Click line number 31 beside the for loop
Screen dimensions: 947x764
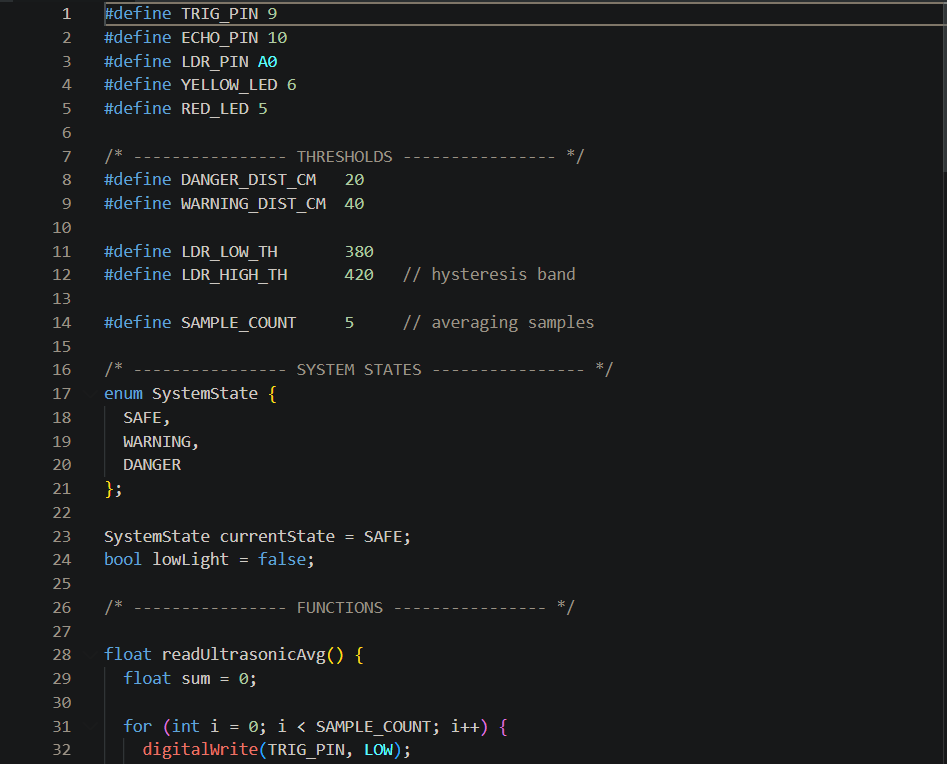coord(61,727)
